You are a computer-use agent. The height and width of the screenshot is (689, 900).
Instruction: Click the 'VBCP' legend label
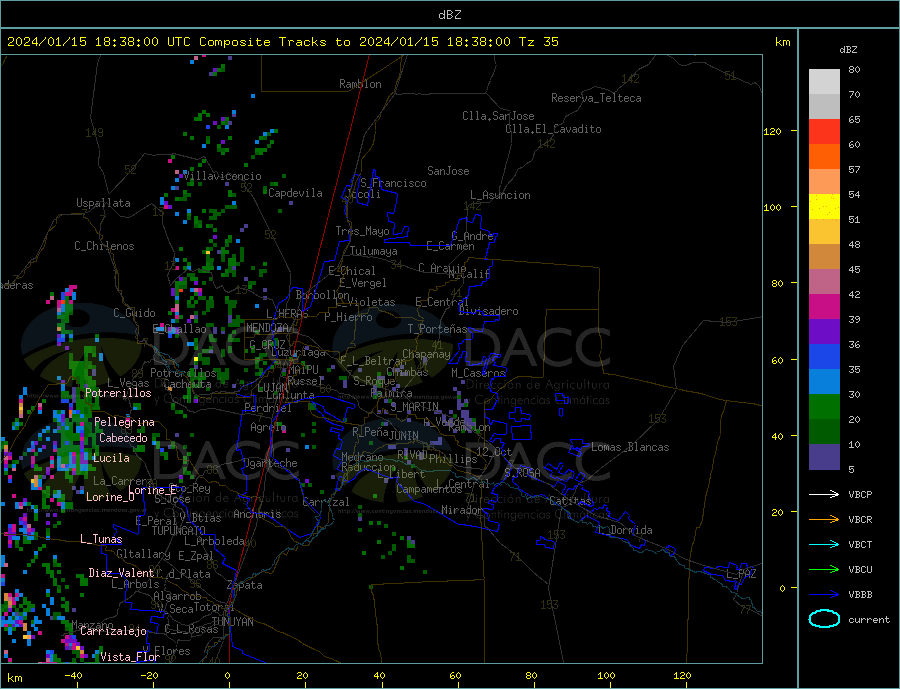tap(860, 494)
